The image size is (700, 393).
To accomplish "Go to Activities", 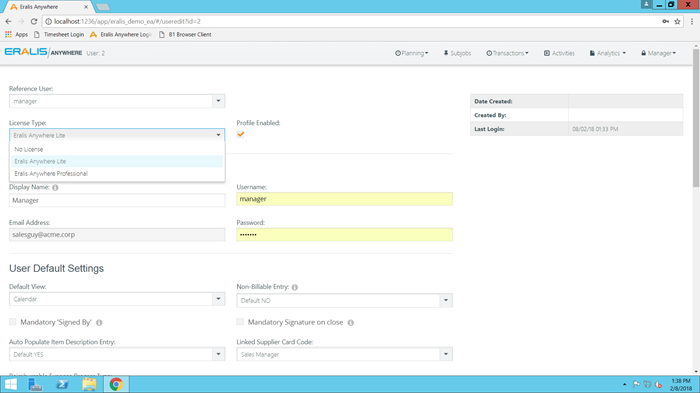I will point(559,53).
